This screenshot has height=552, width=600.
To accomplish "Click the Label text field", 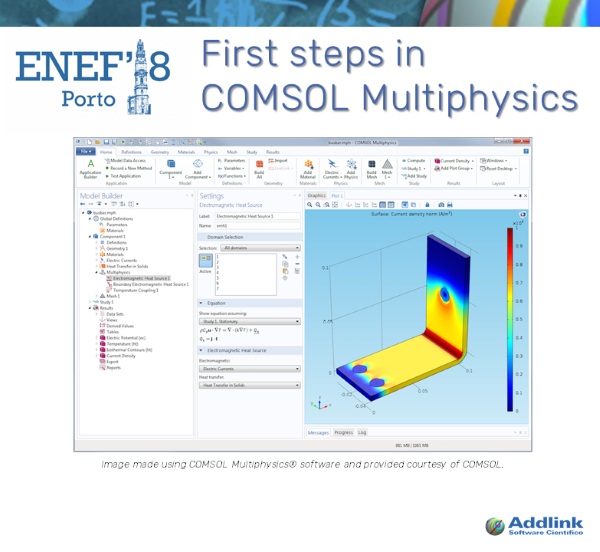I will [257, 216].
